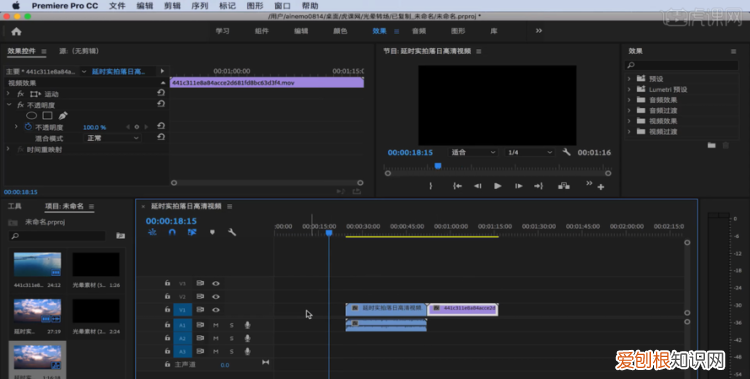Hide track V1 output with eye icon
This screenshot has width=750, height=379.
coord(216,310)
